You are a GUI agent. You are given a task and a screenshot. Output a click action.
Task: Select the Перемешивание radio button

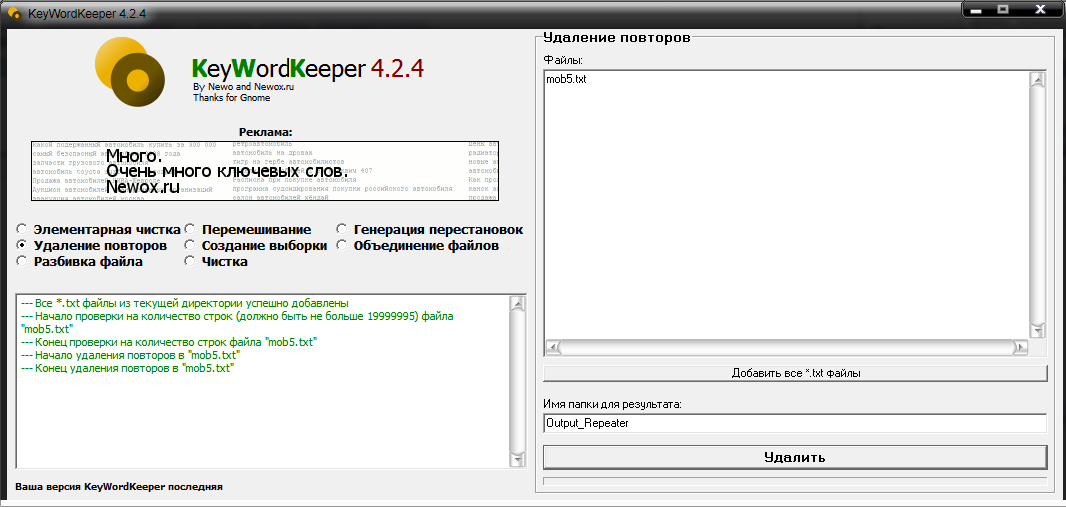(x=190, y=230)
